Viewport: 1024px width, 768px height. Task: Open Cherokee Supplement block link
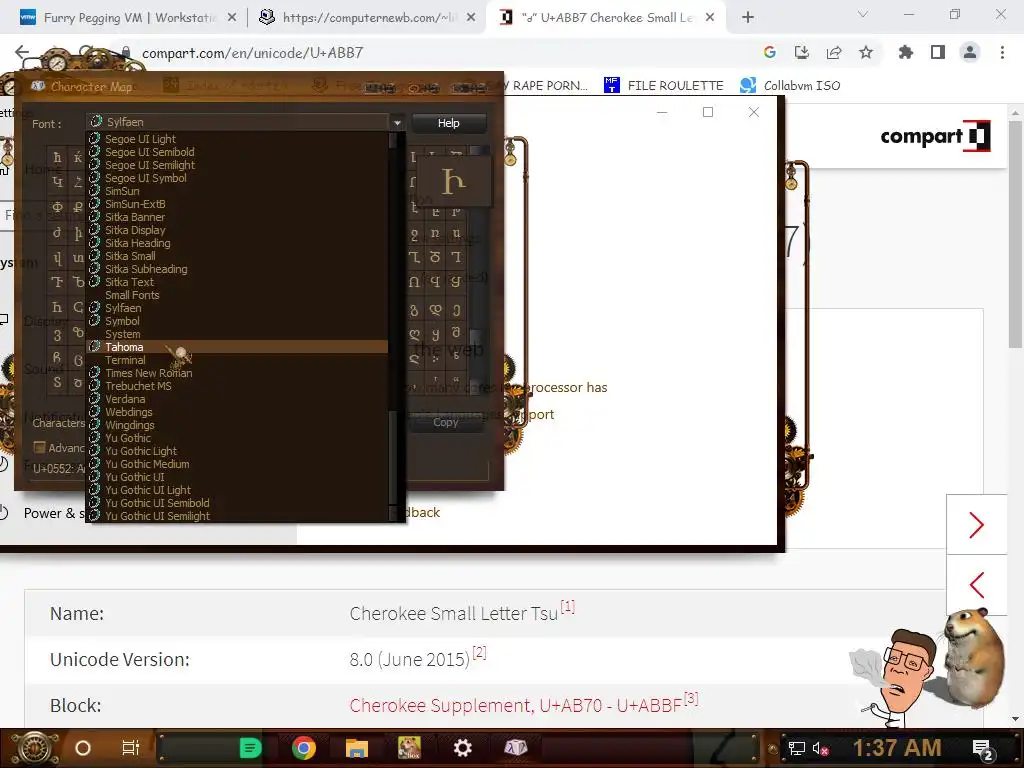(515, 705)
